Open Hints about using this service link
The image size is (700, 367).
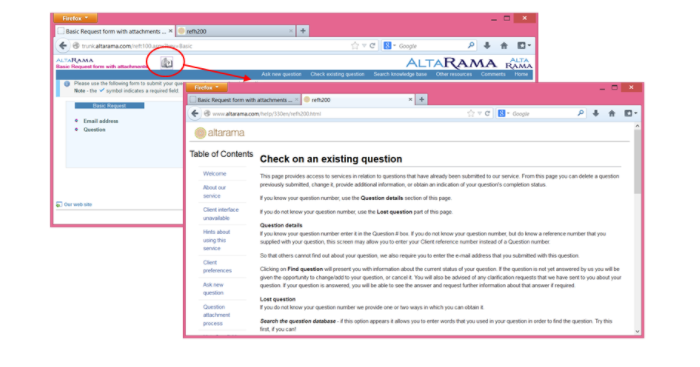click(217, 240)
